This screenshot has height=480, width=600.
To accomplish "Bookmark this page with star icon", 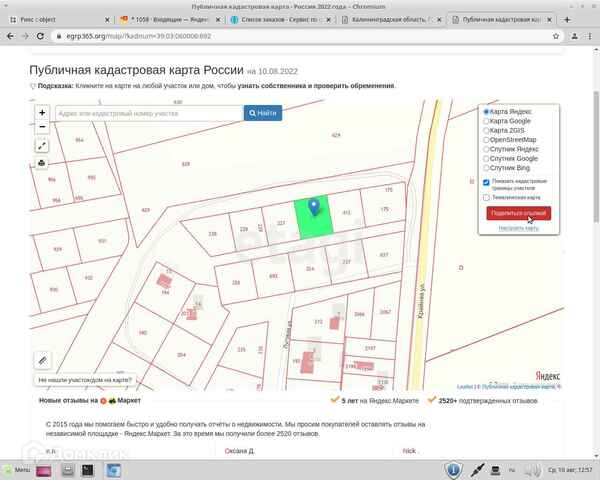I will tap(556, 36).
